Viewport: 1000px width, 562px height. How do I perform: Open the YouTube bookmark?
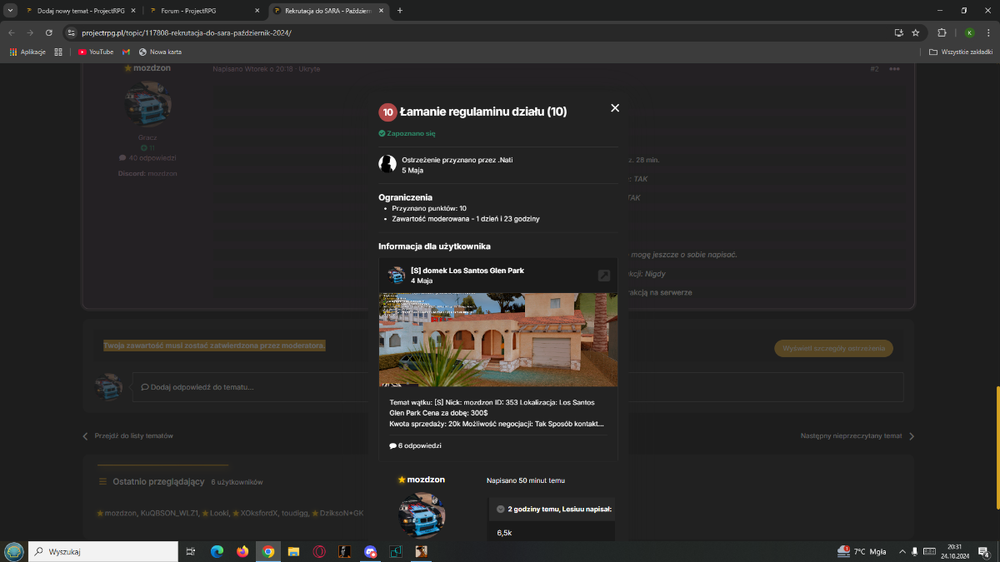point(96,52)
